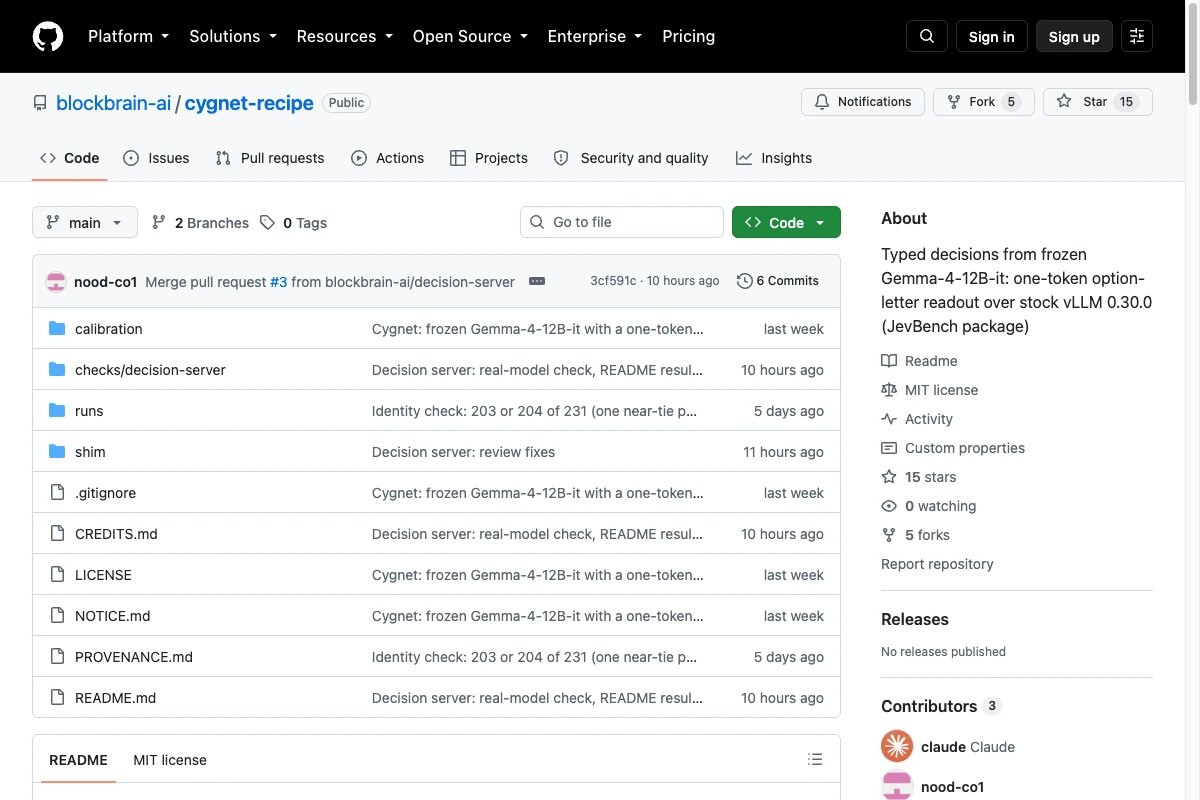Image resolution: width=1200 pixels, height=800 pixels.
Task: Switch to the Code tab
Action: [70, 158]
